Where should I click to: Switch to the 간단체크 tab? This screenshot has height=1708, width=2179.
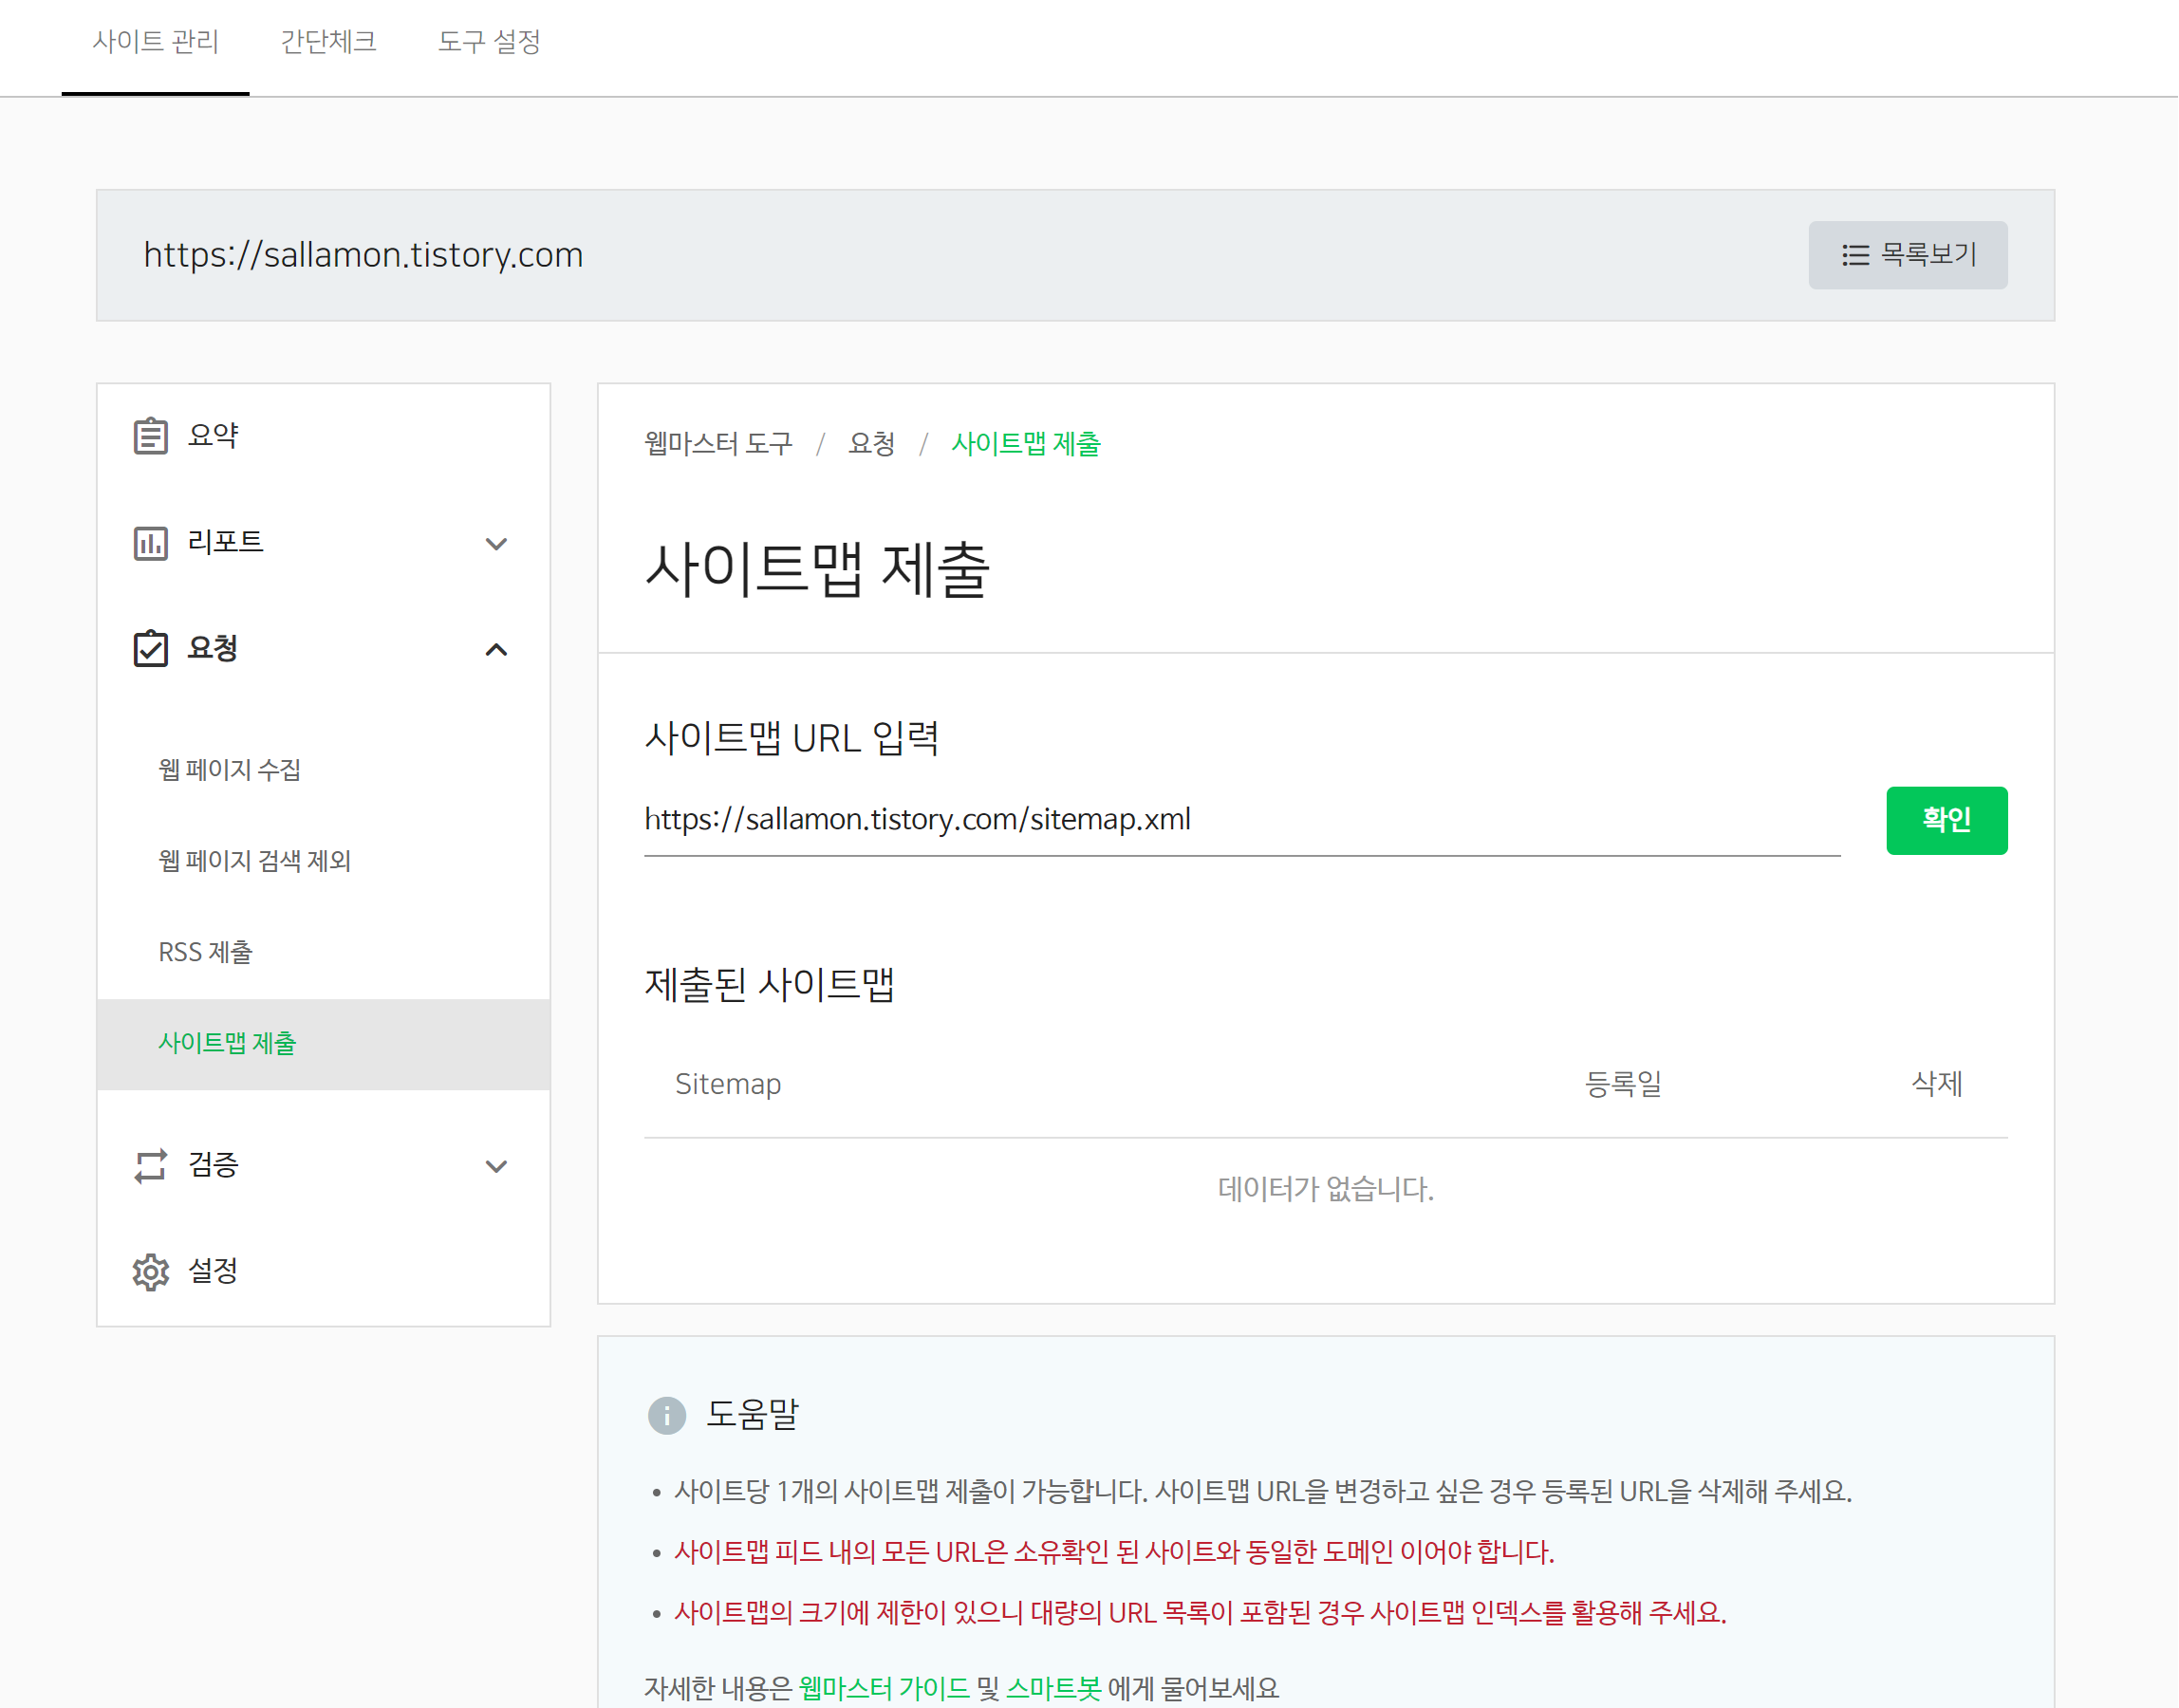pyautogui.click(x=328, y=42)
